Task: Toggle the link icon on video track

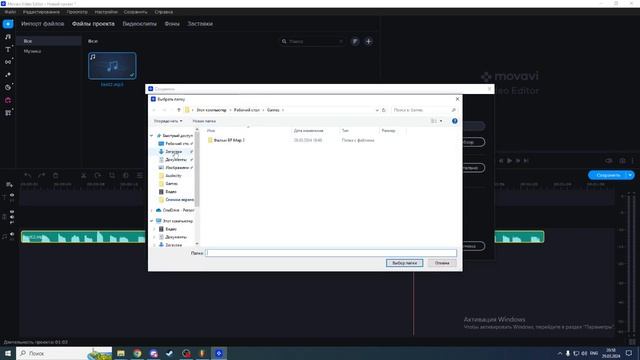Action: pyautogui.click(x=12, y=222)
